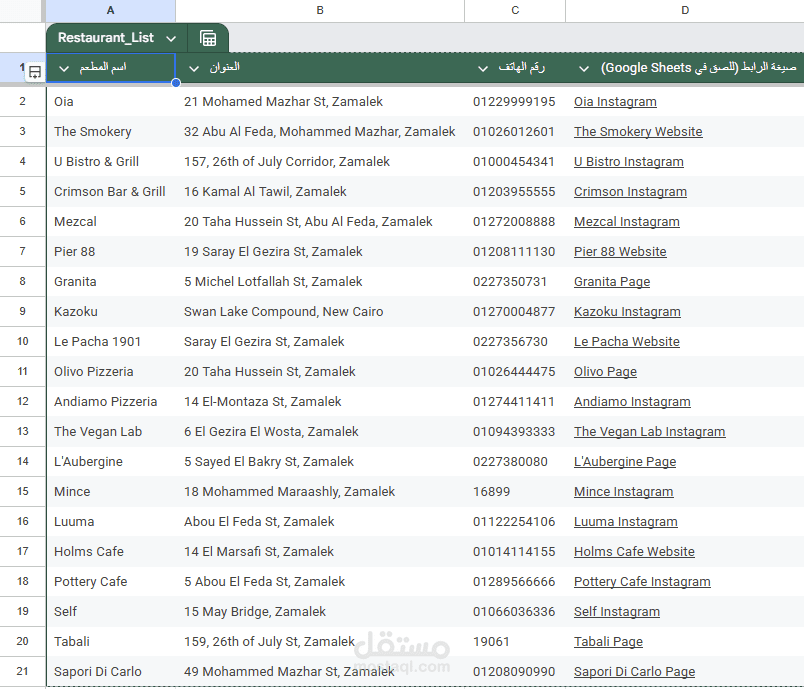Select row 9 header
This screenshot has width=804, height=689.
point(23,312)
